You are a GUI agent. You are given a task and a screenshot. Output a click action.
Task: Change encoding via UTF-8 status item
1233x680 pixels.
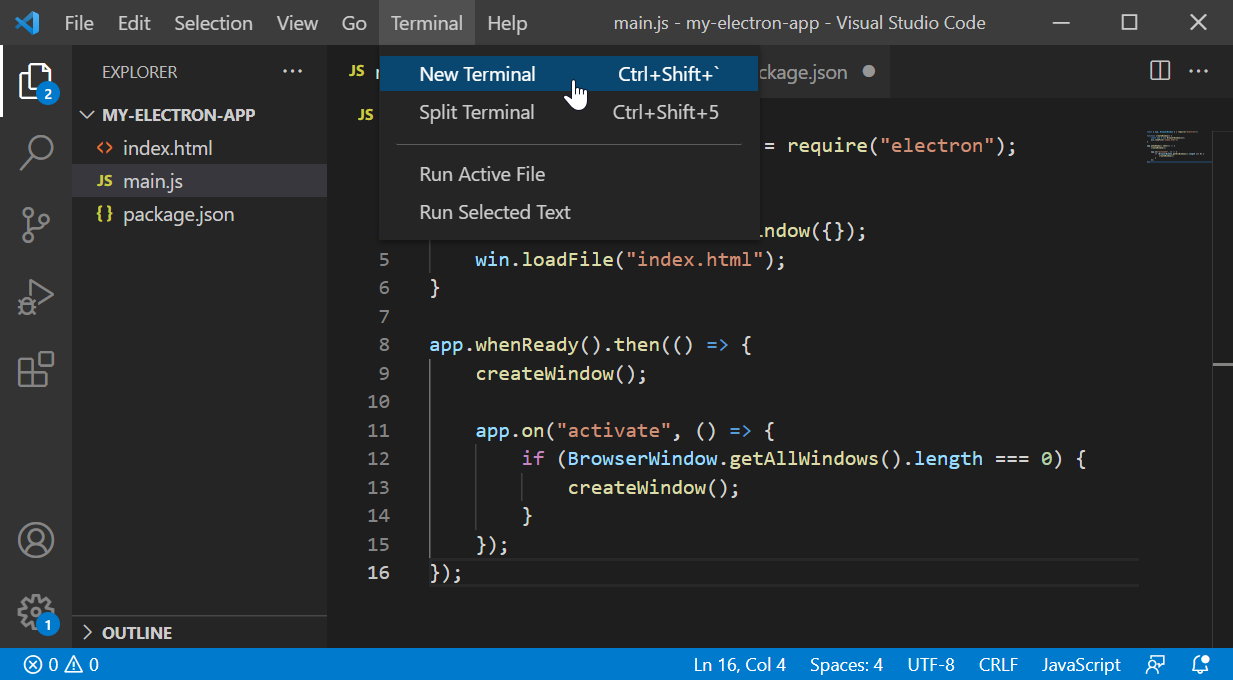point(931,664)
